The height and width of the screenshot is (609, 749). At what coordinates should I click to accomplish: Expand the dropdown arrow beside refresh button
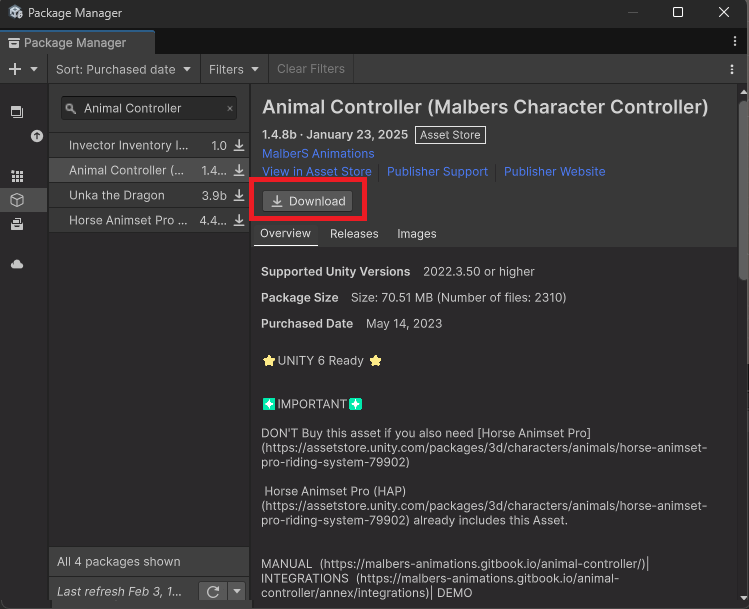tap(237, 591)
